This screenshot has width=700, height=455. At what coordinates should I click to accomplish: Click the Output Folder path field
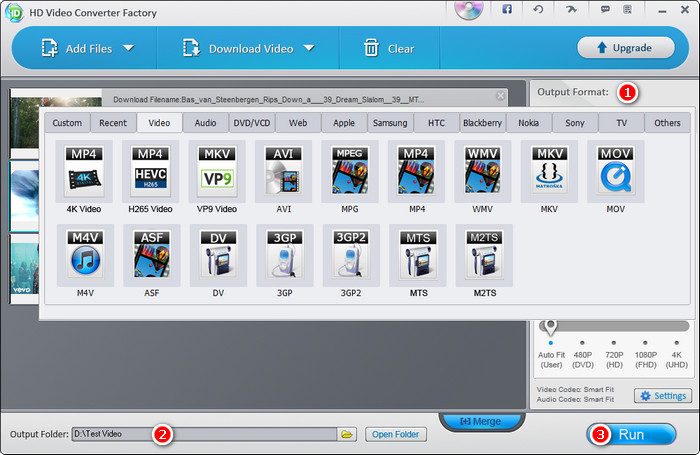204,434
